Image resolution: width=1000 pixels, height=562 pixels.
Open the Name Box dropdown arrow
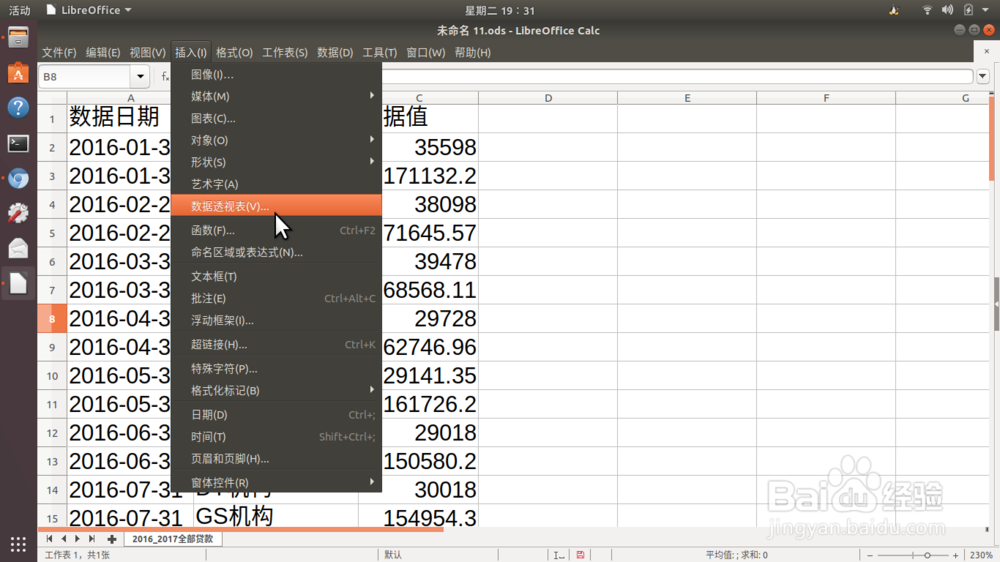140,77
